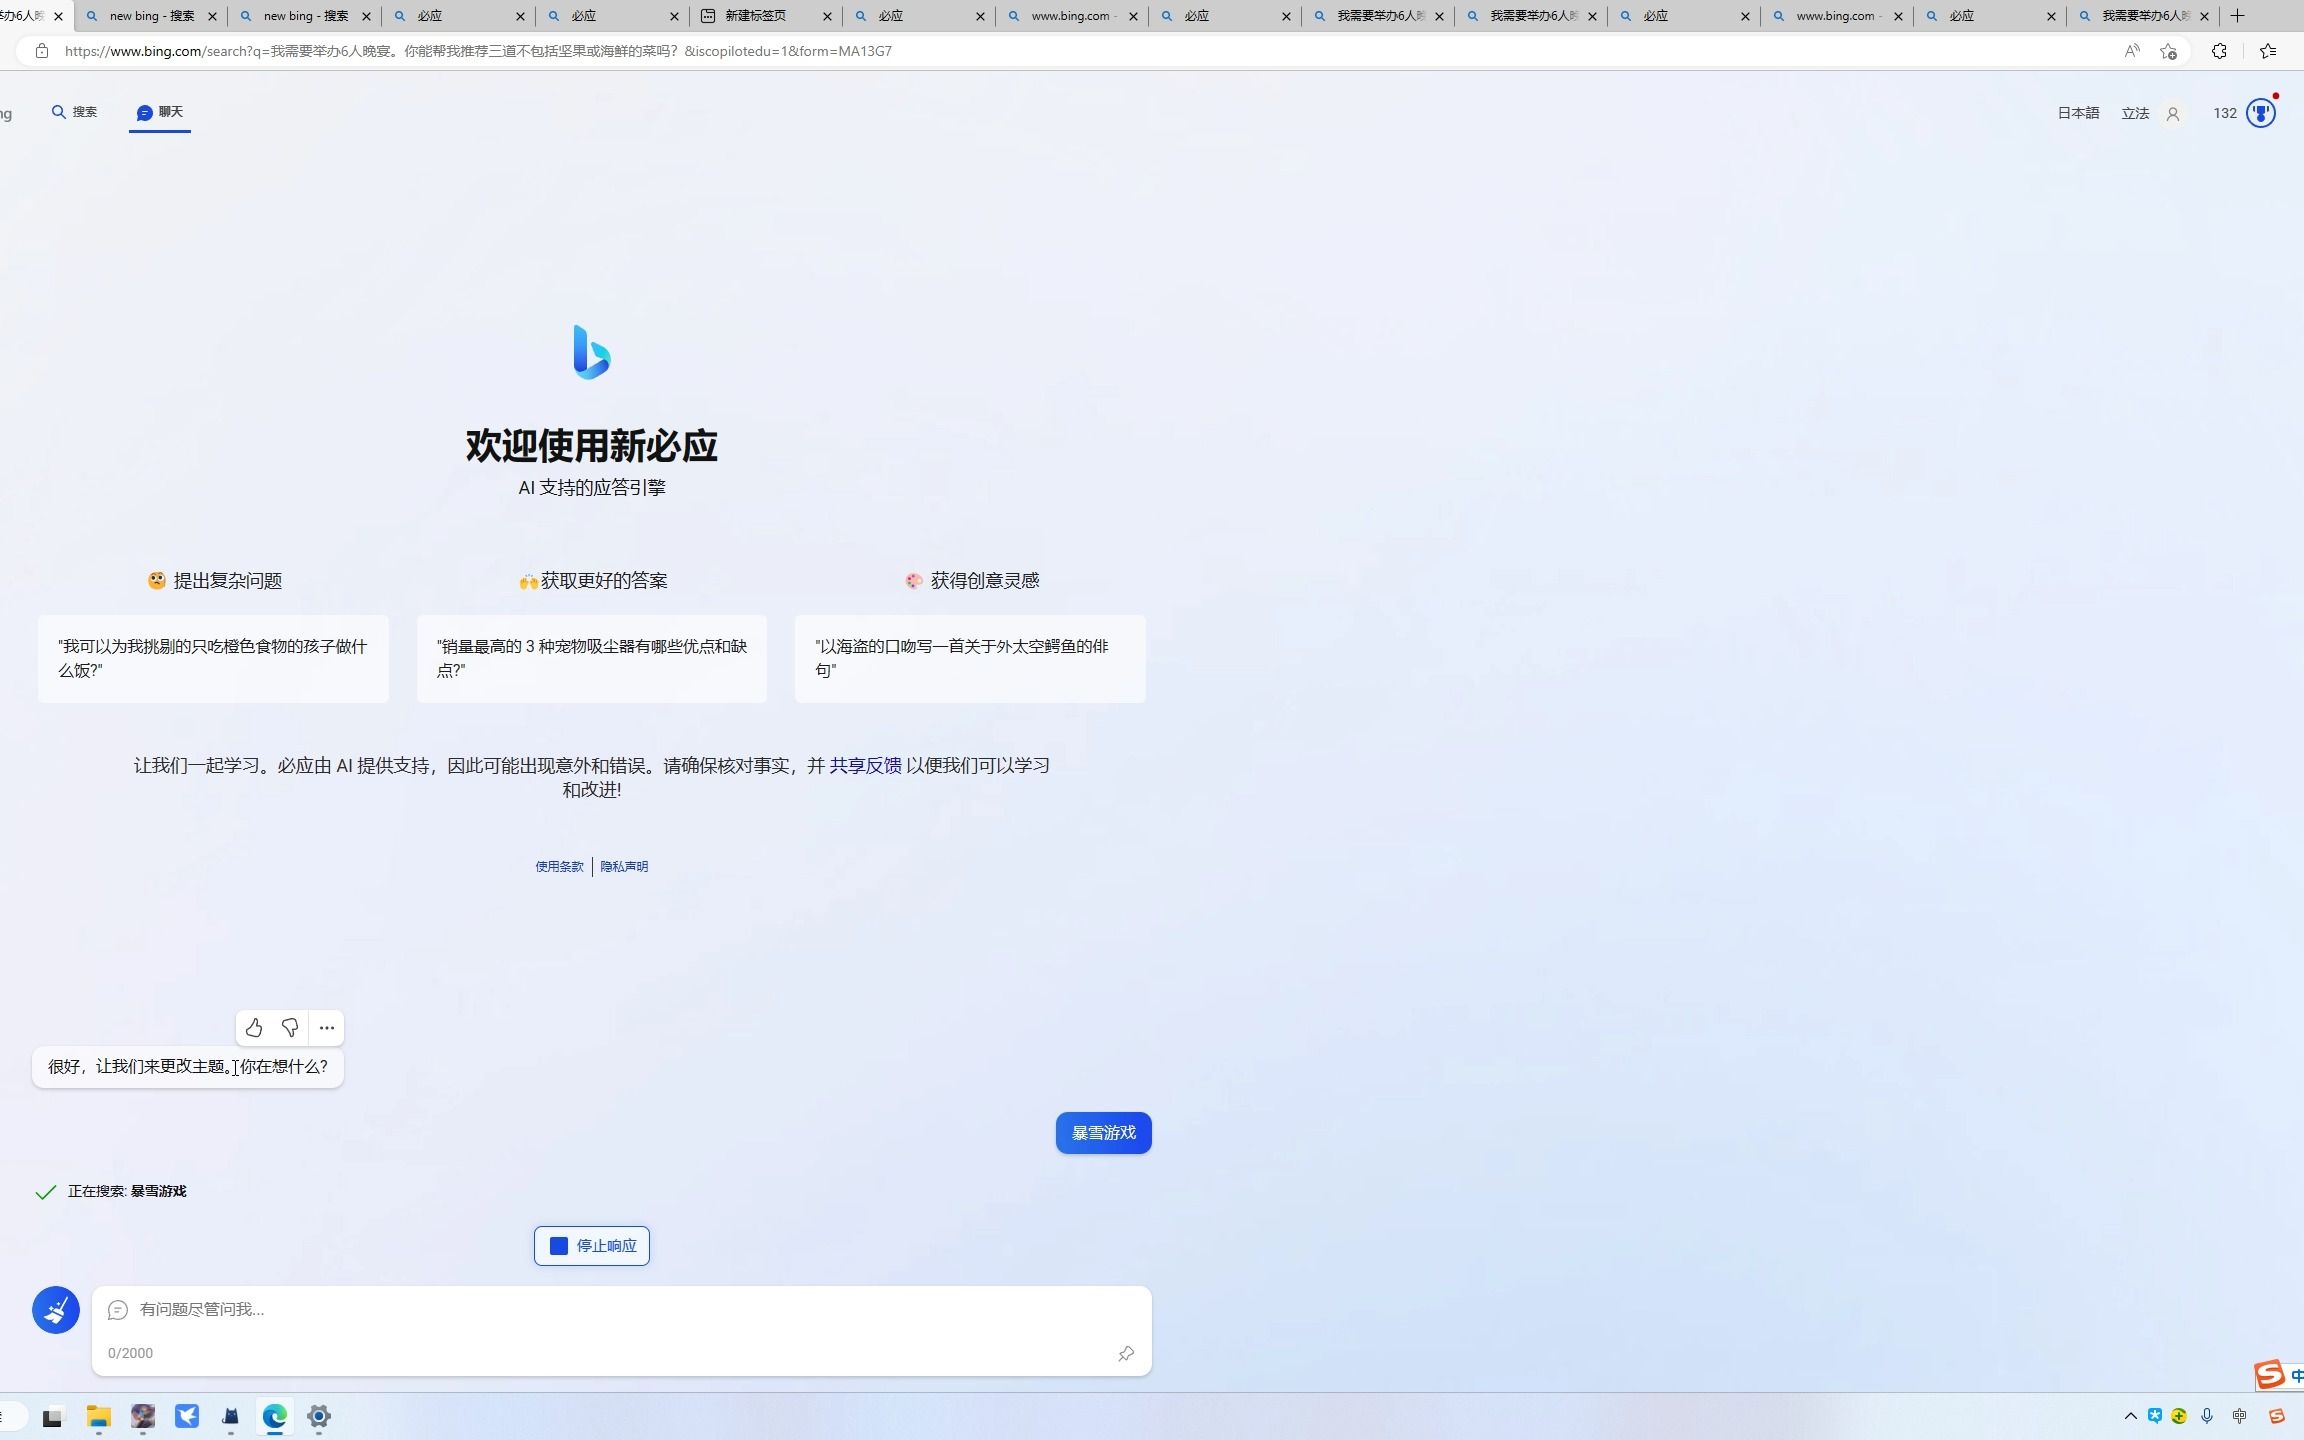
Task: Select the orange food picky child example card
Action: point(213,659)
